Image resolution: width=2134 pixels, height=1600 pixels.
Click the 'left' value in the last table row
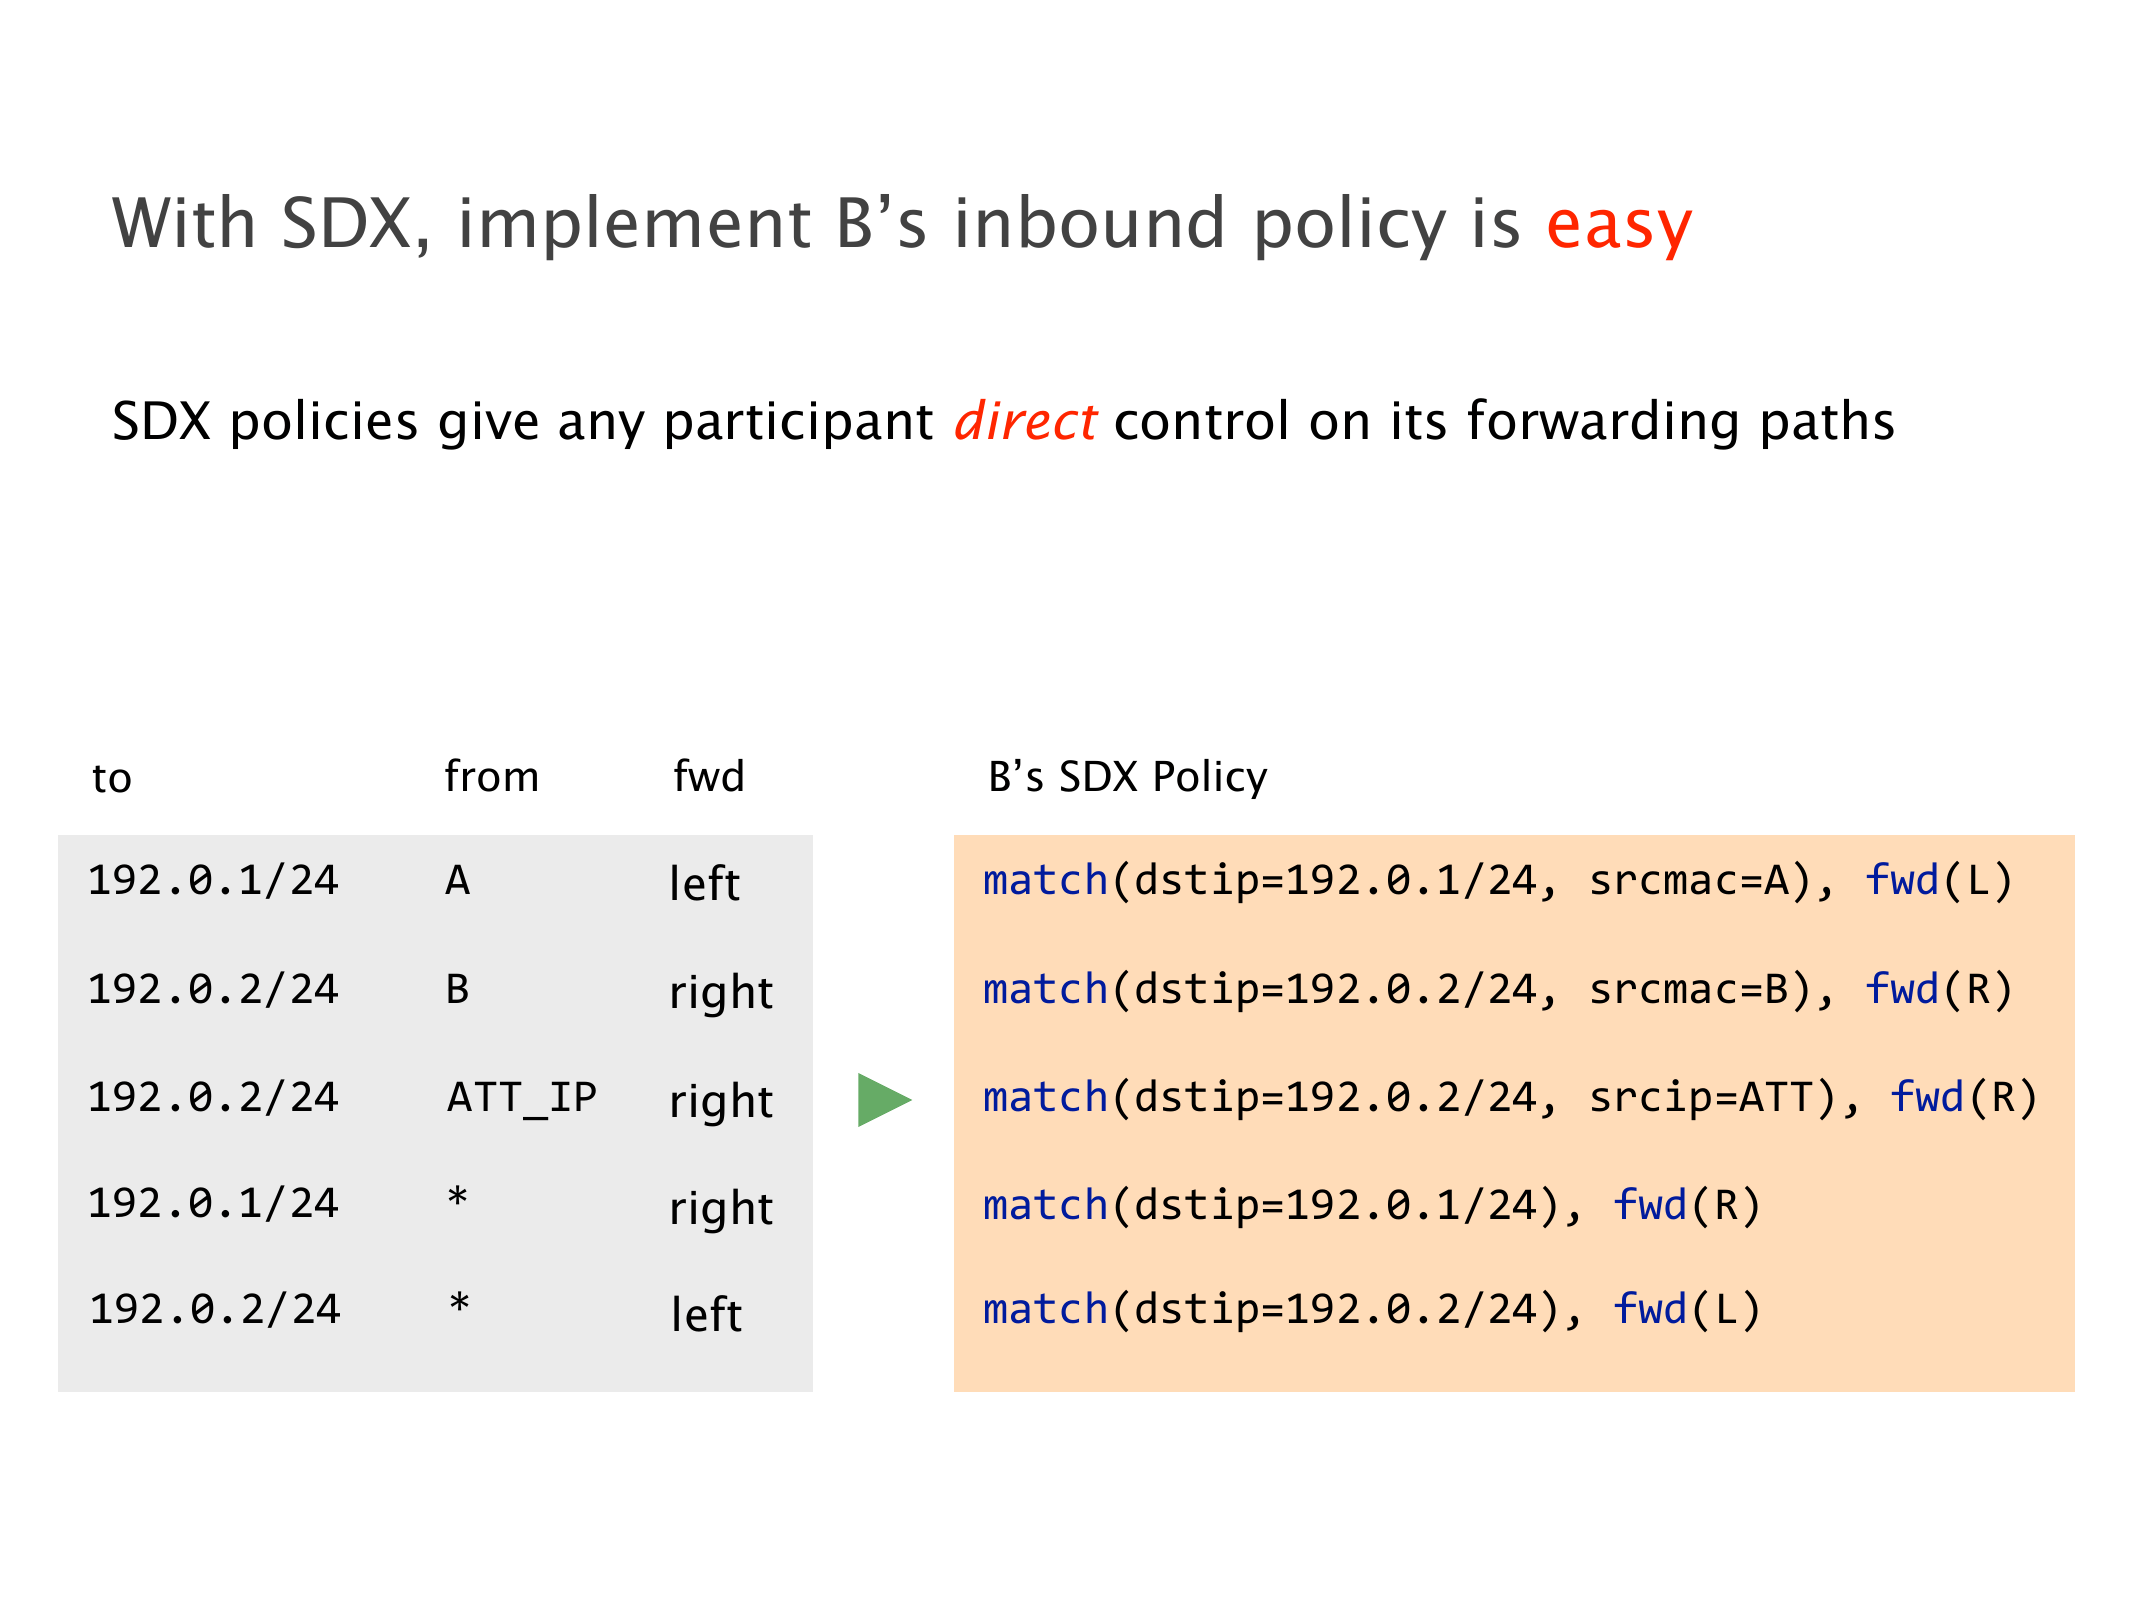[706, 1314]
